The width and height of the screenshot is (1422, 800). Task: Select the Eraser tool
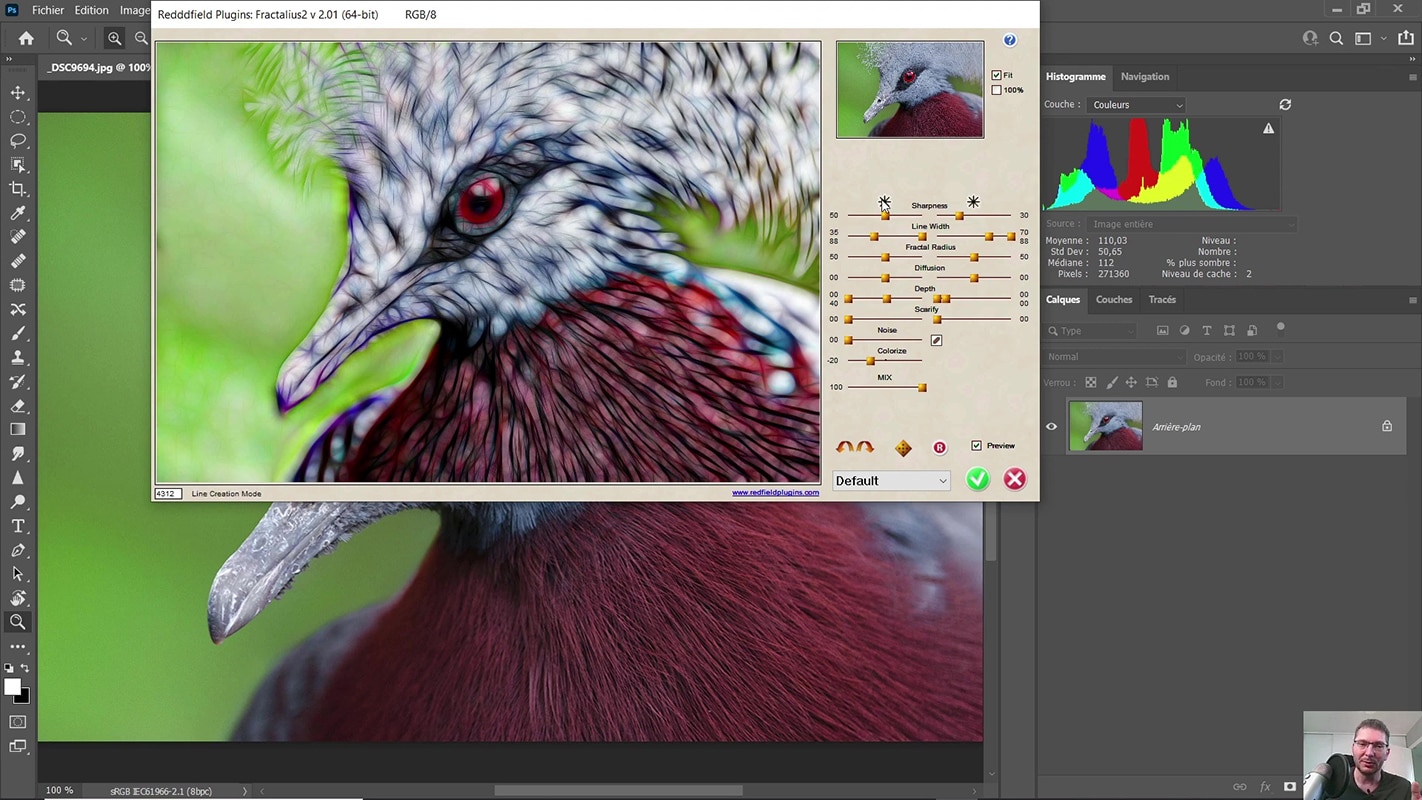[18, 406]
